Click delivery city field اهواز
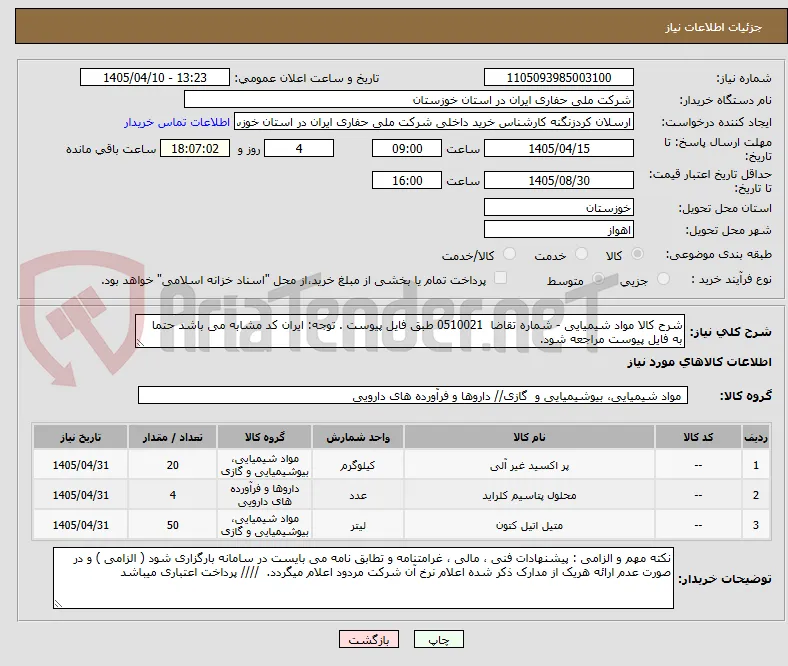The width and height of the screenshot is (788, 666). 558,230
